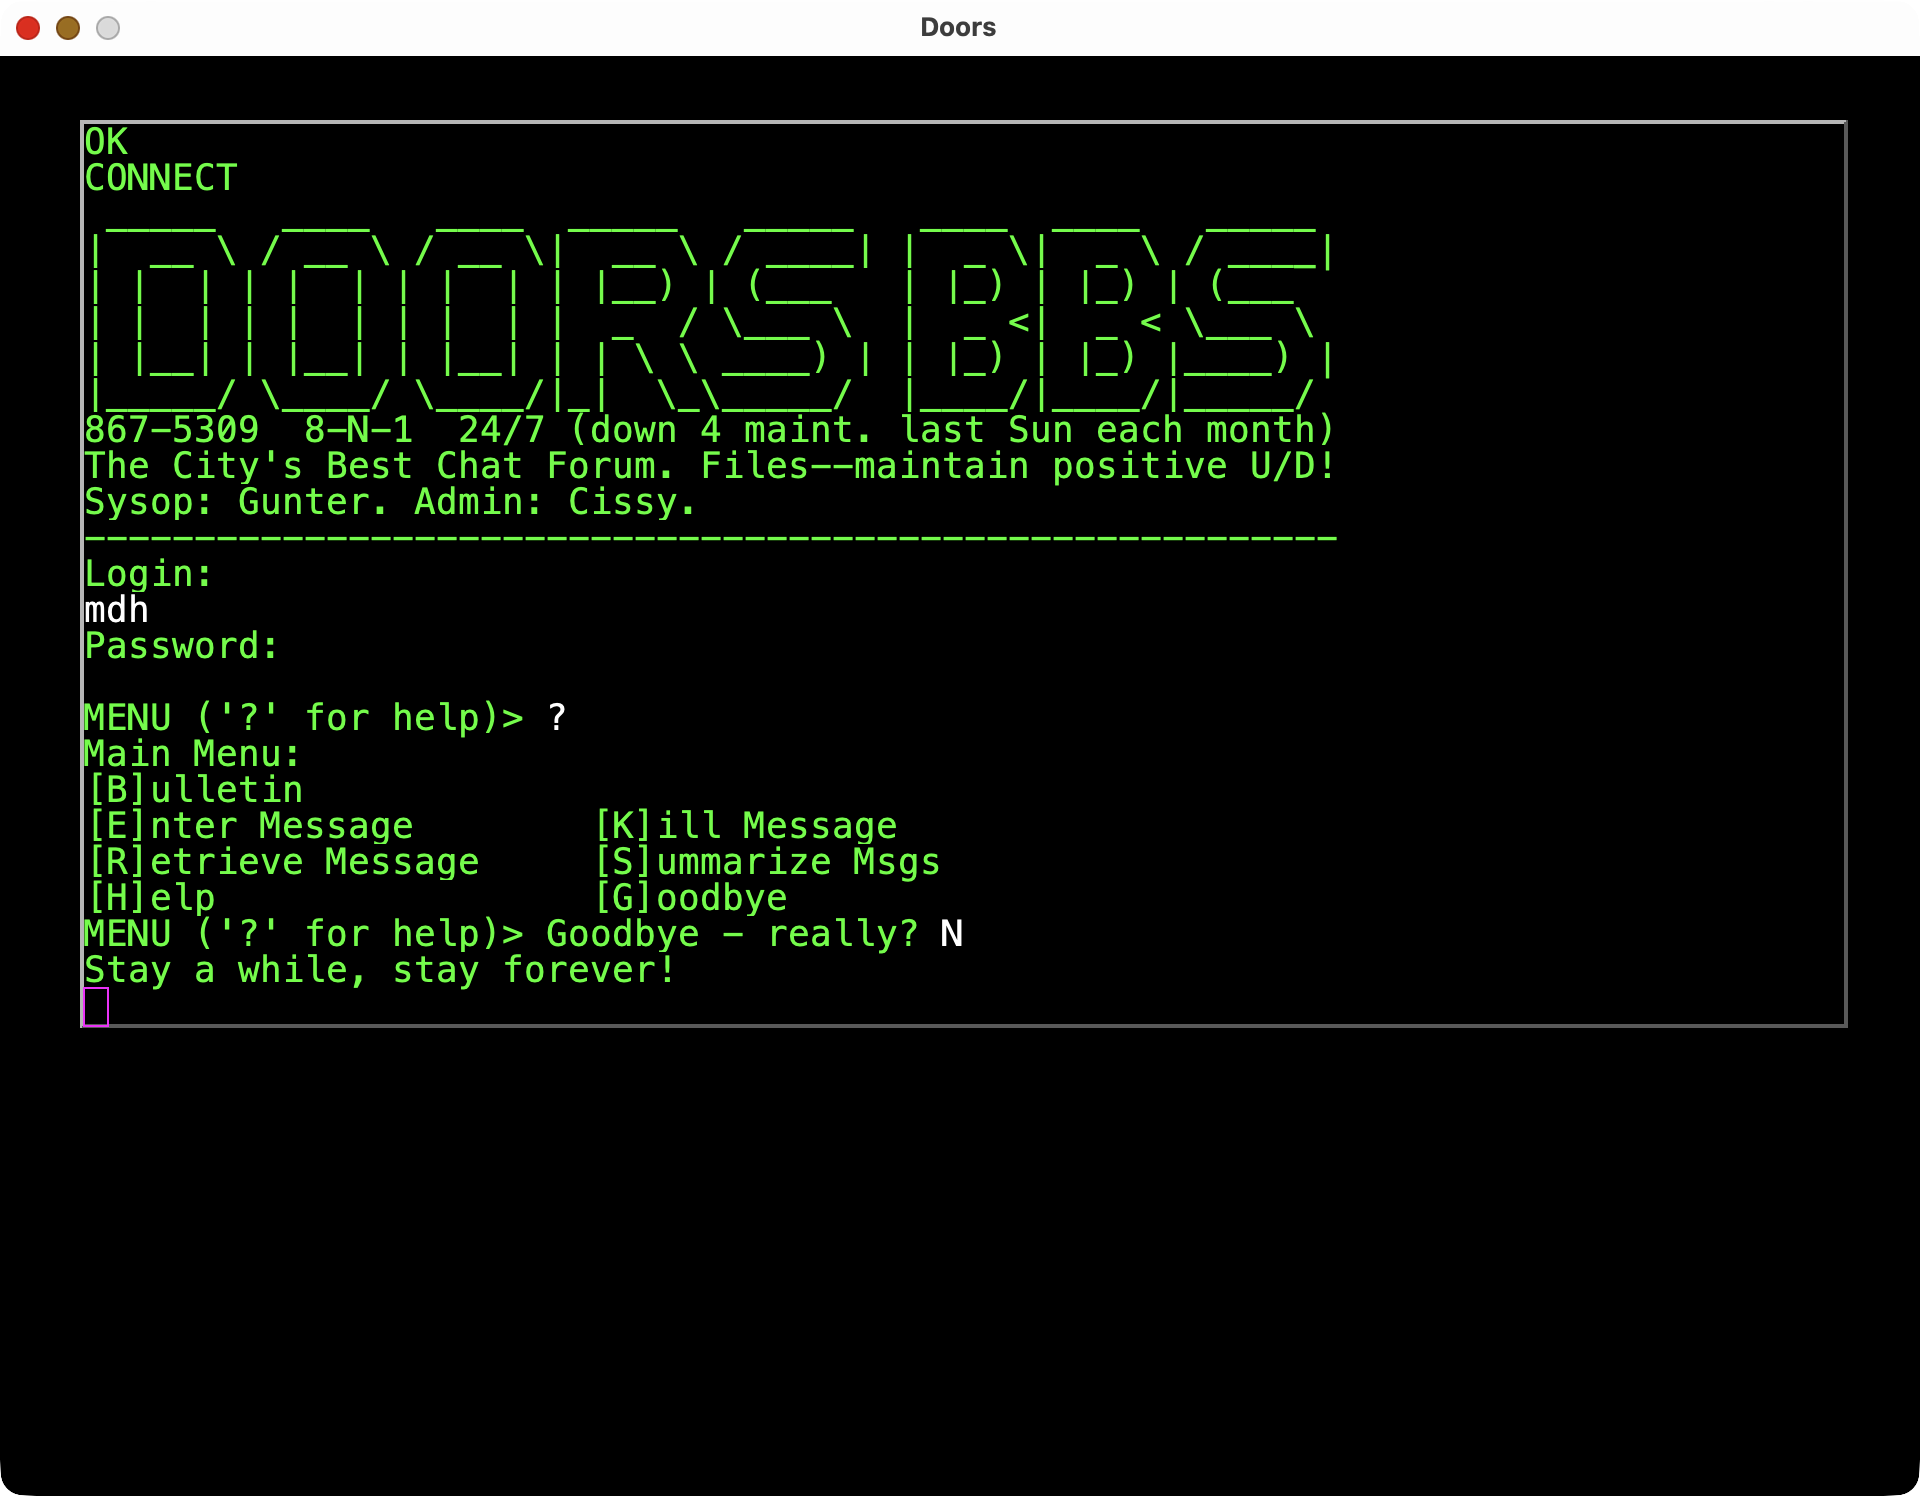Click the CONNECT status text
The image size is (1920, 1496).
click(x=160, y=178)
